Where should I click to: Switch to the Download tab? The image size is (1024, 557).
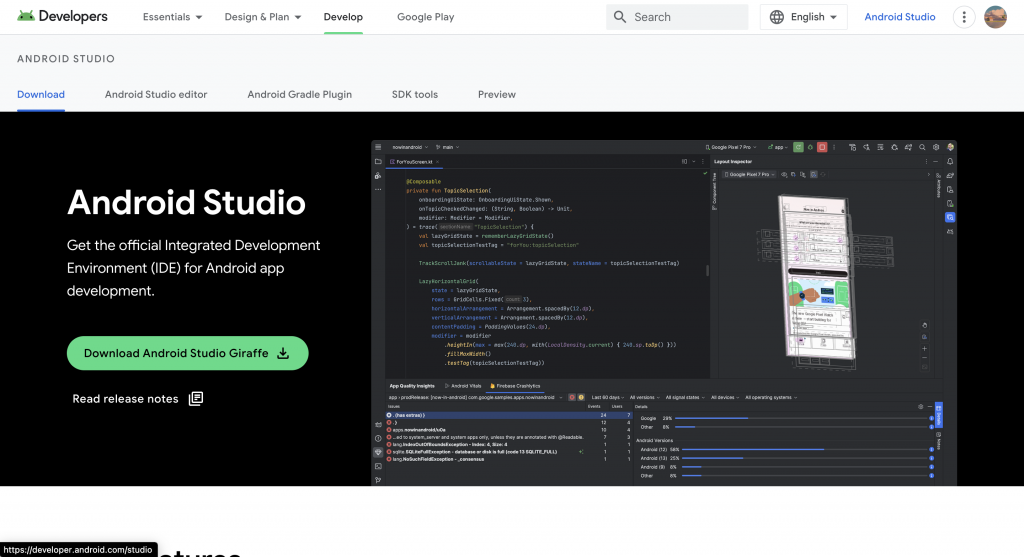pyautogui.click(x=40, y=95)
